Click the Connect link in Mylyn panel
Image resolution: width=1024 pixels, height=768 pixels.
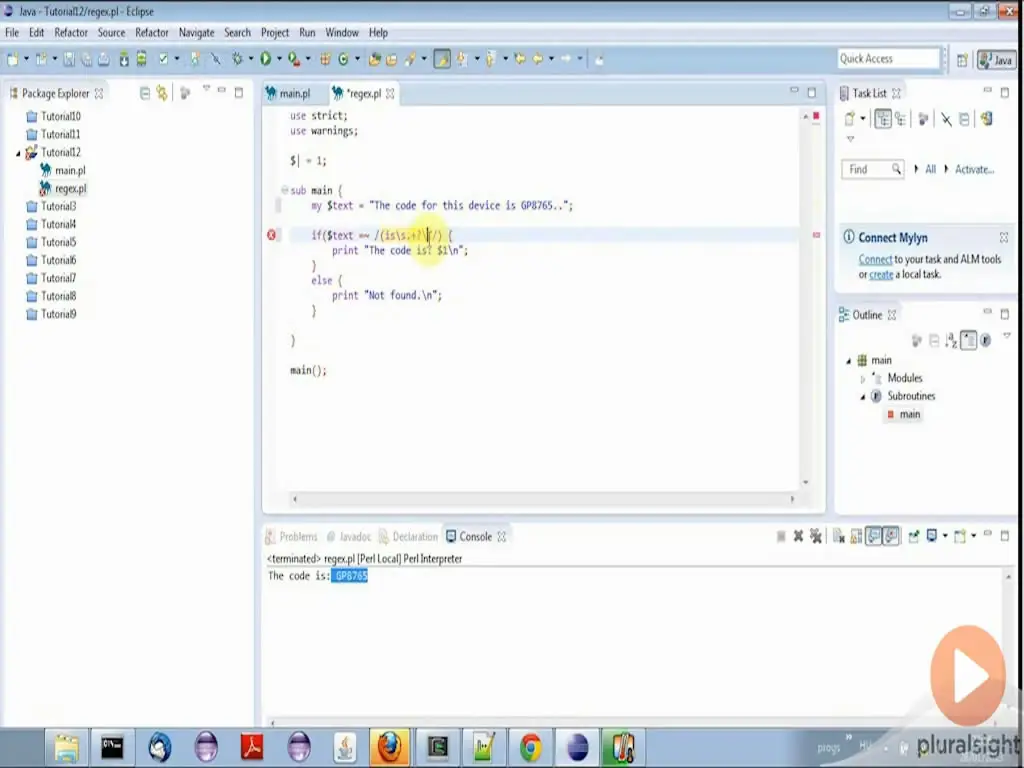click(875, 259)
